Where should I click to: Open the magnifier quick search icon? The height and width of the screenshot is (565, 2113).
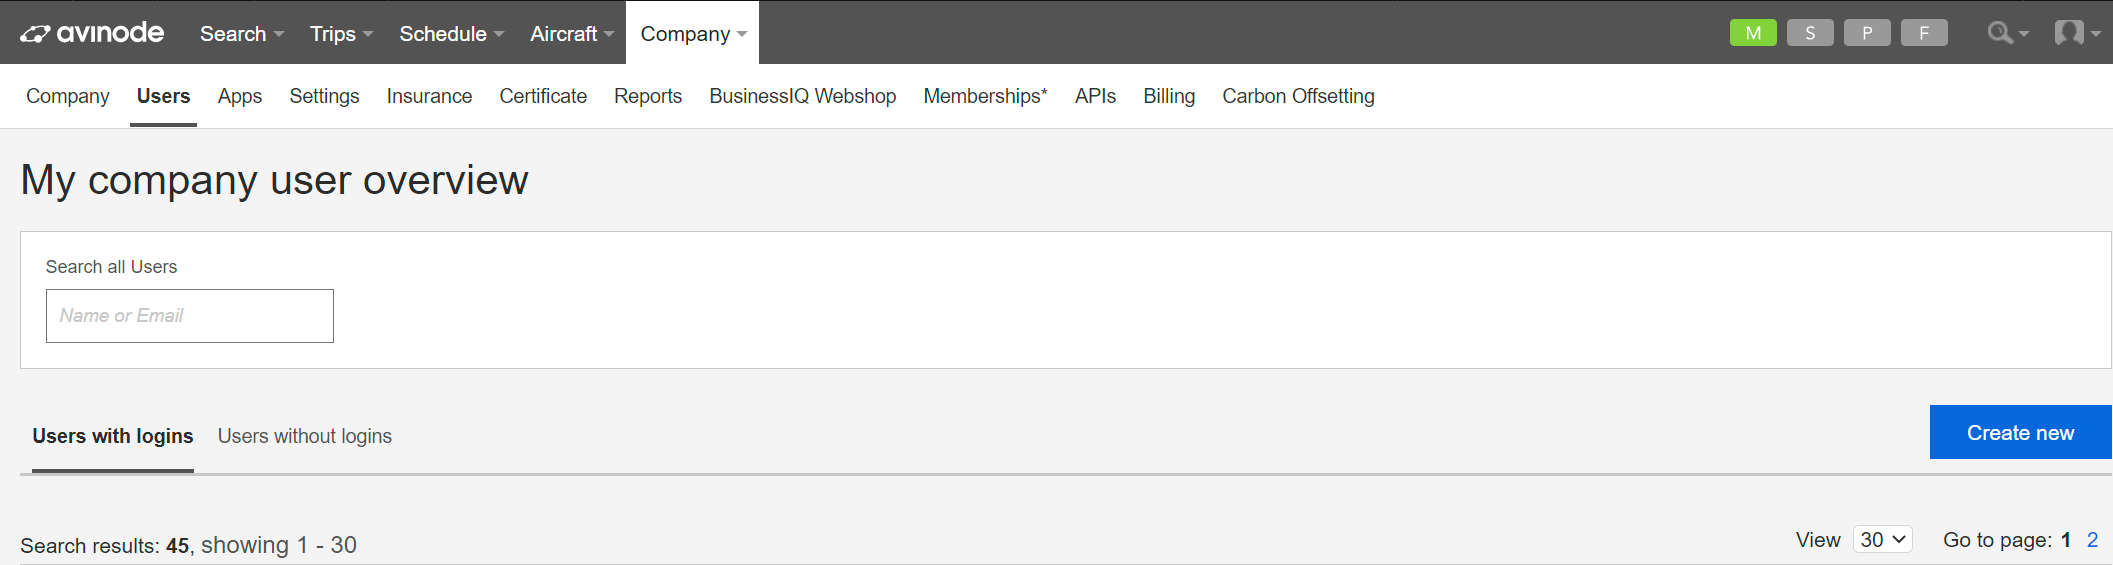(2007, 33)
